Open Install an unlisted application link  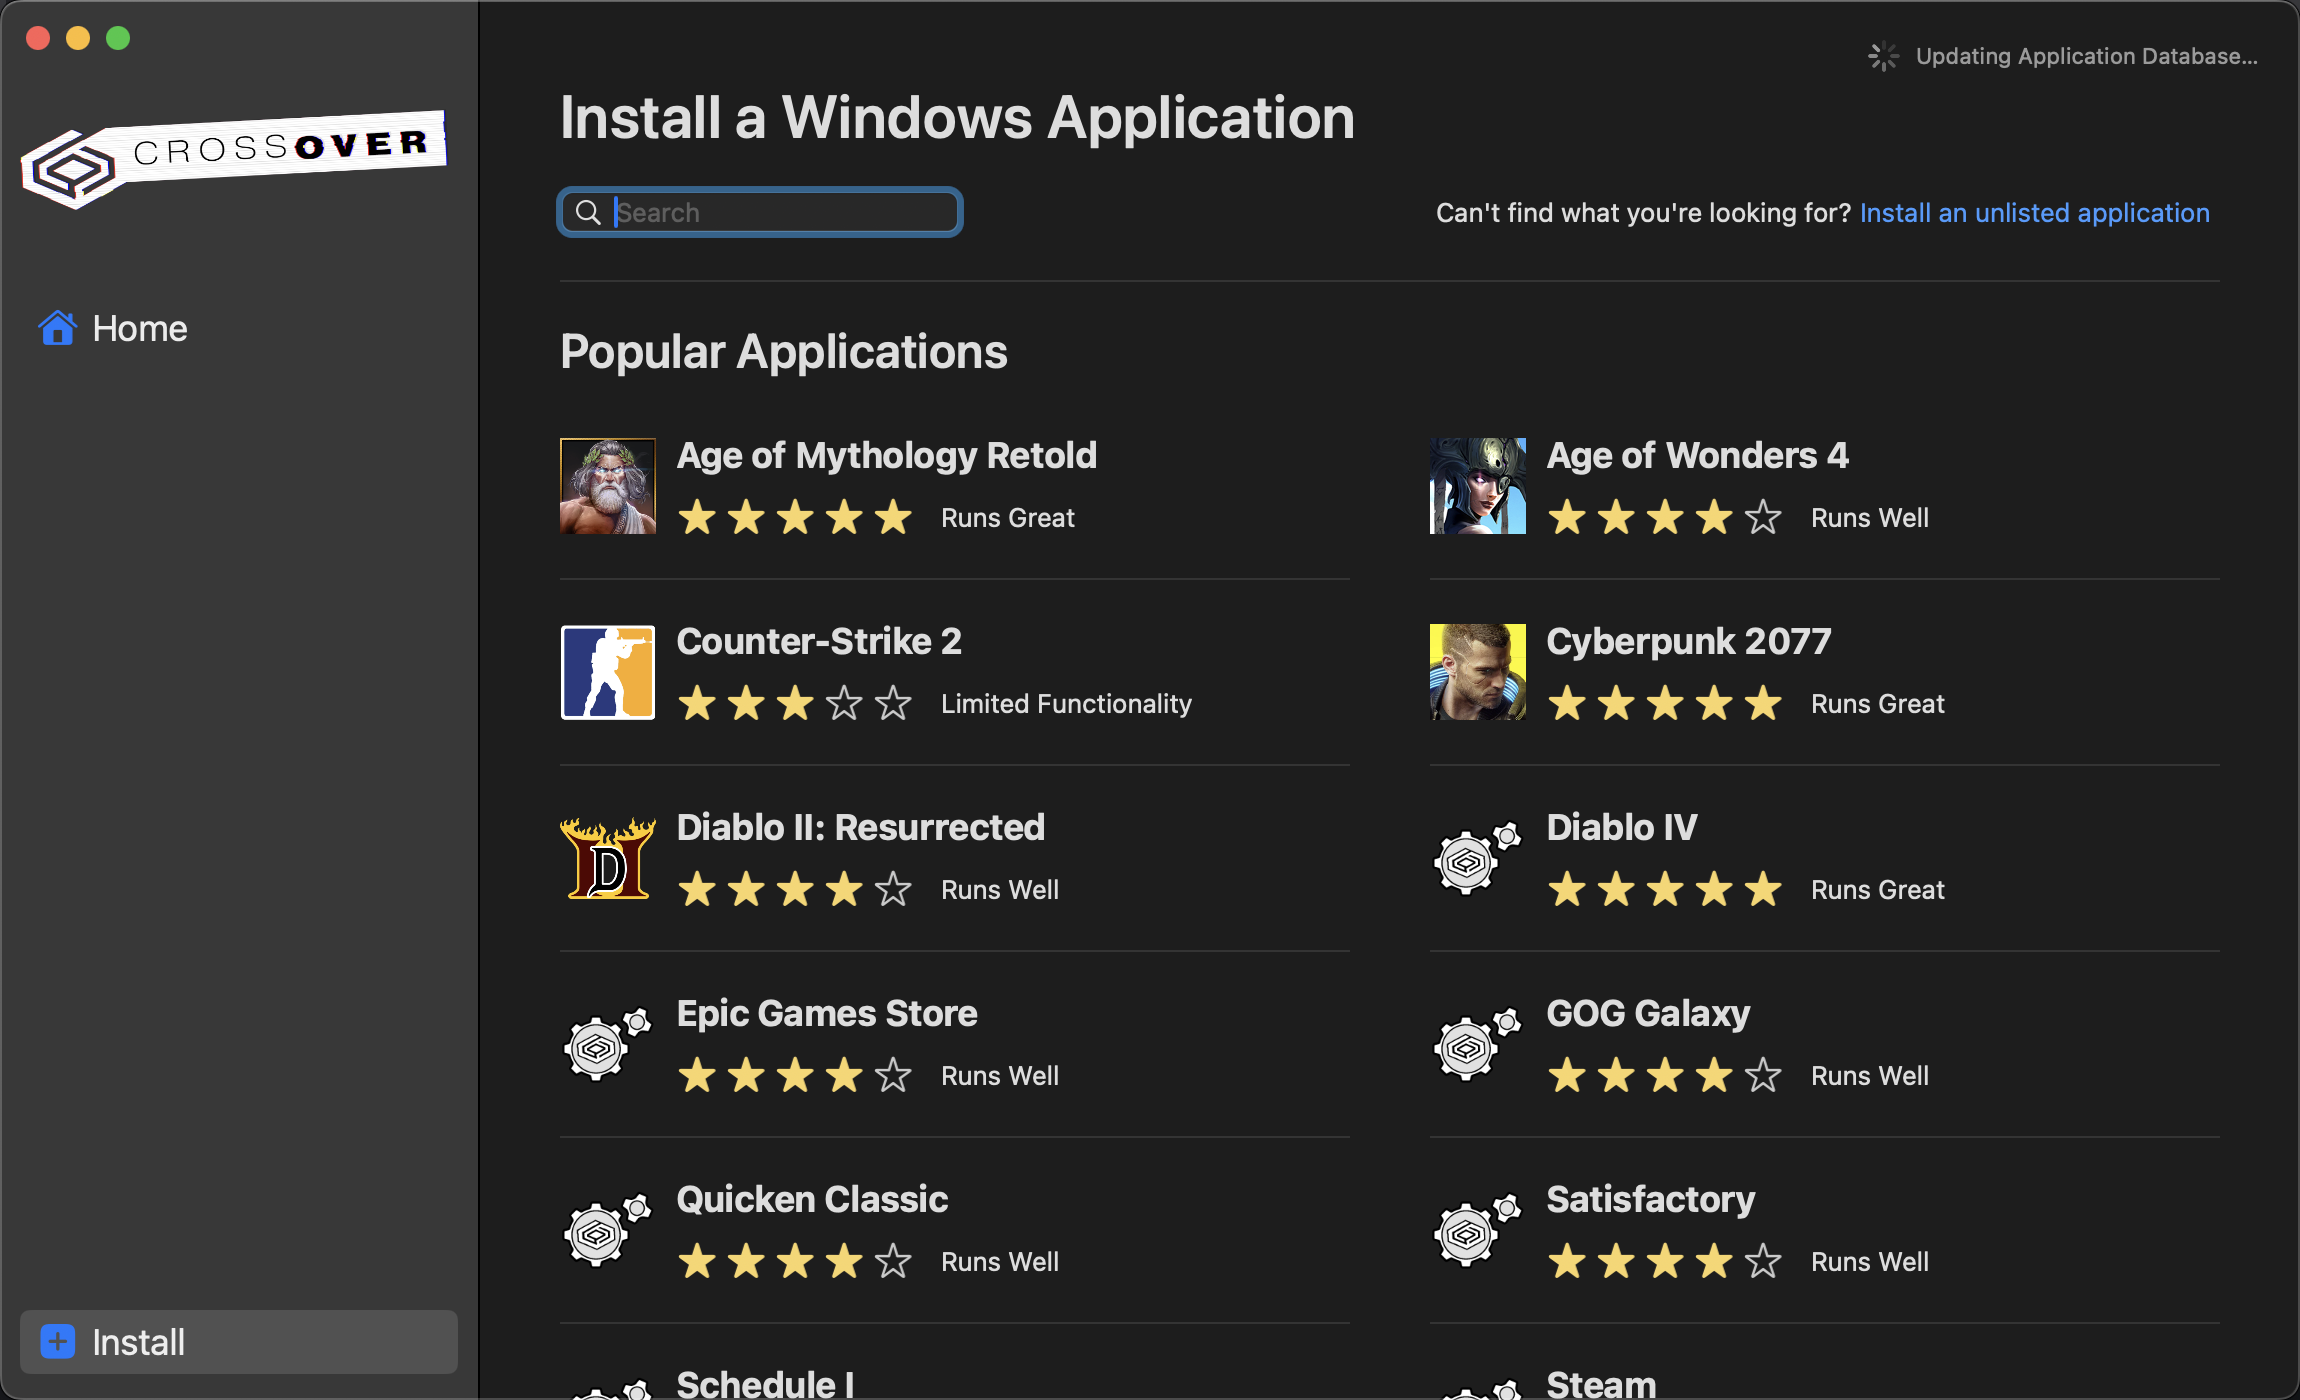pyautogui.click(x=2035, y=213)
